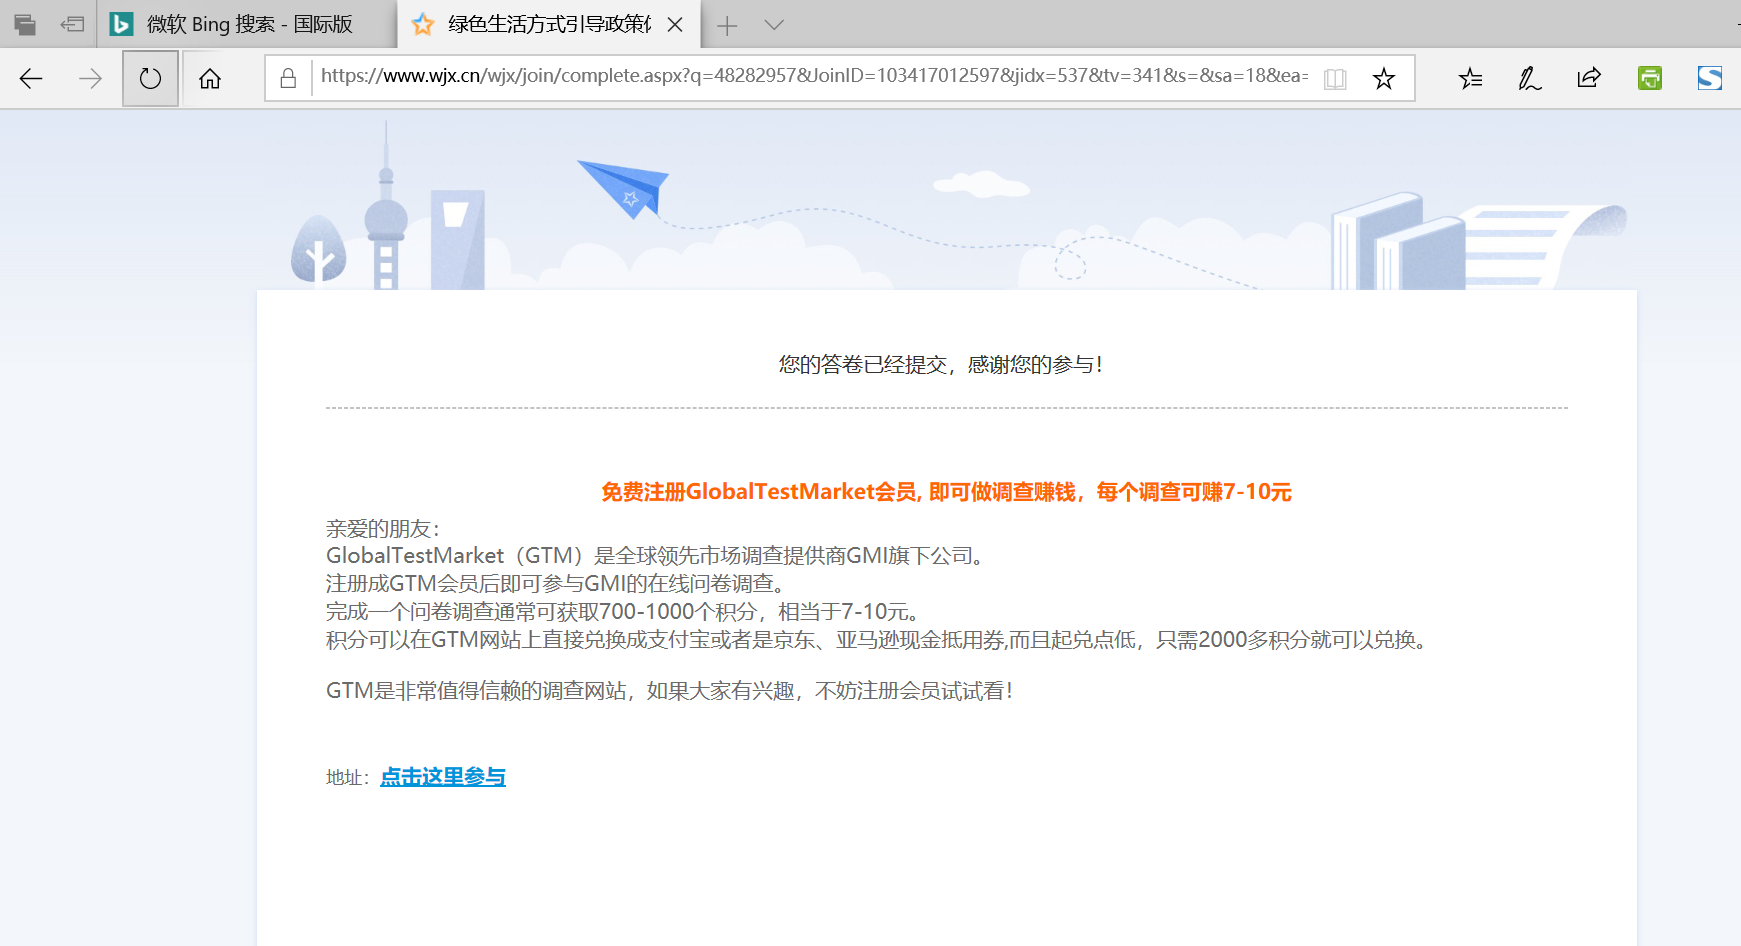Click the '您的答卷已经提交' confirmation text
1741x946 pixels.
click(940, 364)
